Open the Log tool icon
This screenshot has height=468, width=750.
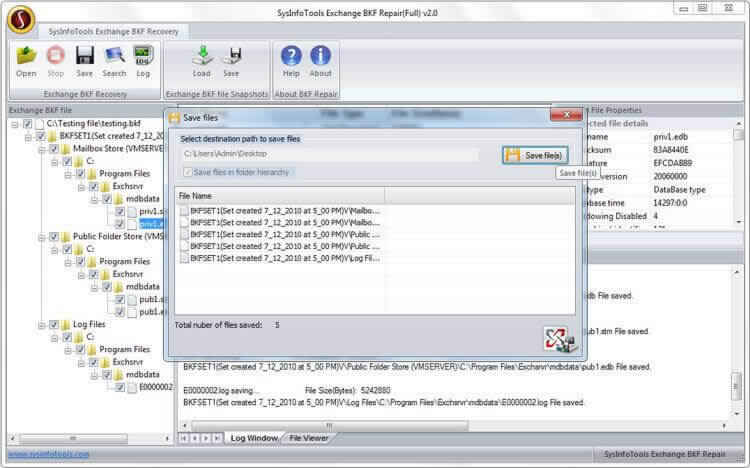143,56
